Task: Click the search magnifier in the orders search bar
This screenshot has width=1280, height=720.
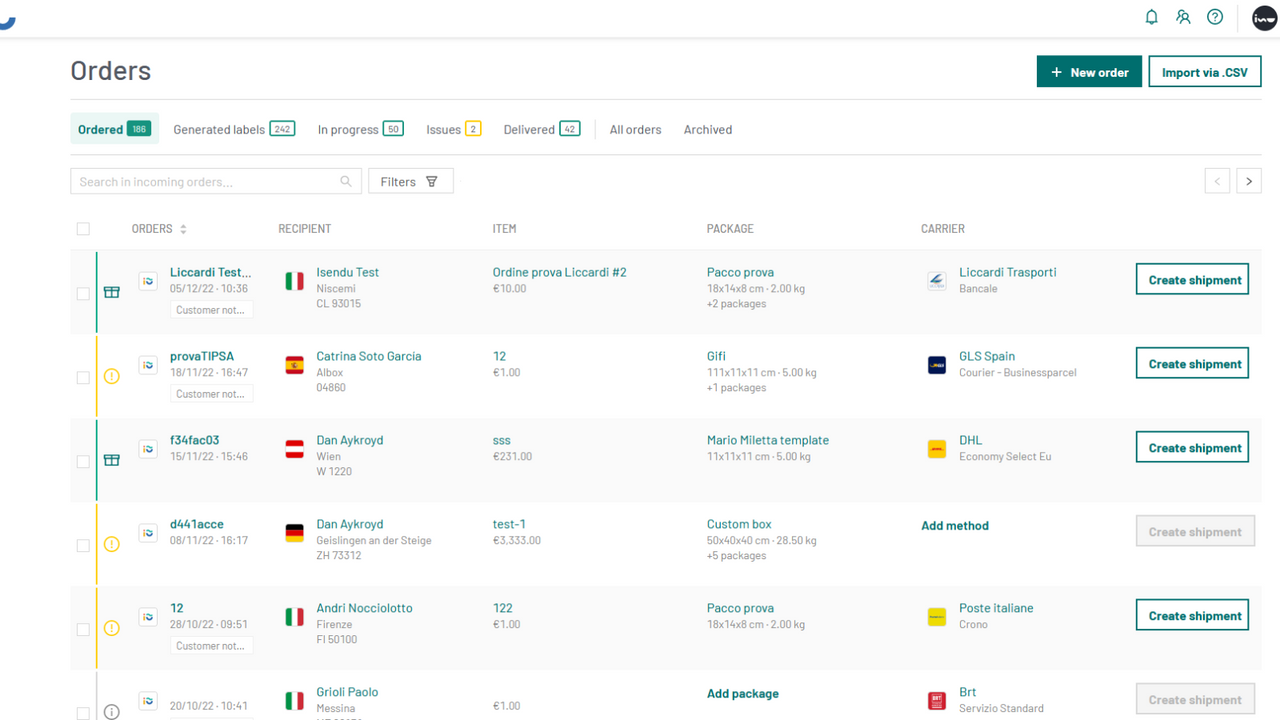Action: click(345, 181)
